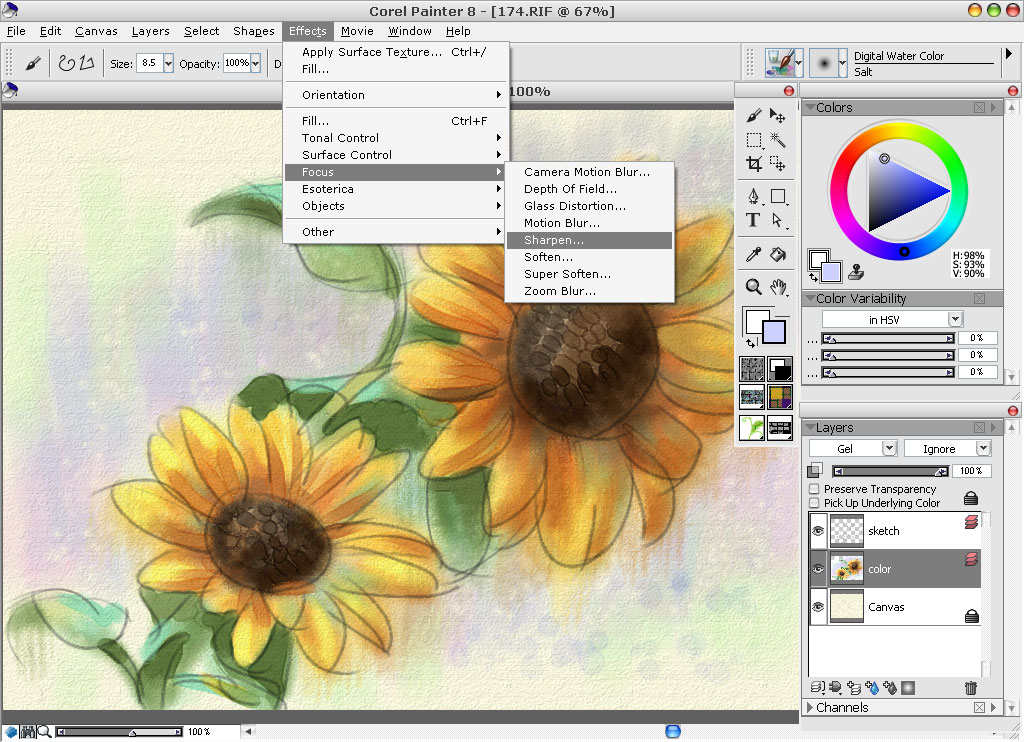Click the layer commands icon in Layers panel
The image size is (1024, 742).
click(818, 687)
